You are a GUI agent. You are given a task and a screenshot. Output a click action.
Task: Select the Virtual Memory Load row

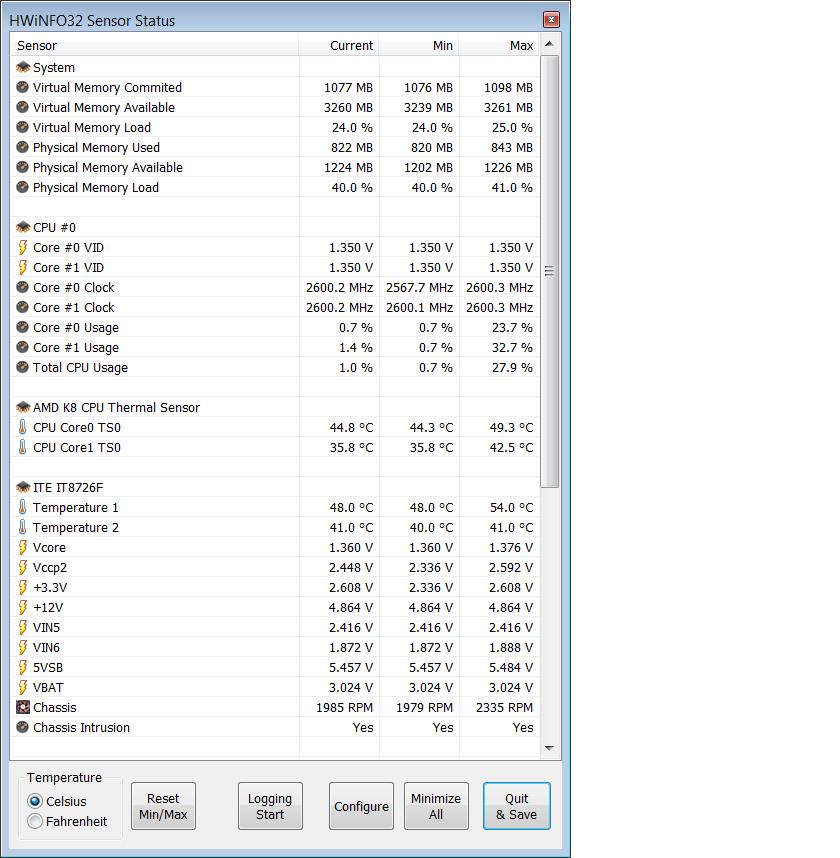coord(275,127)
